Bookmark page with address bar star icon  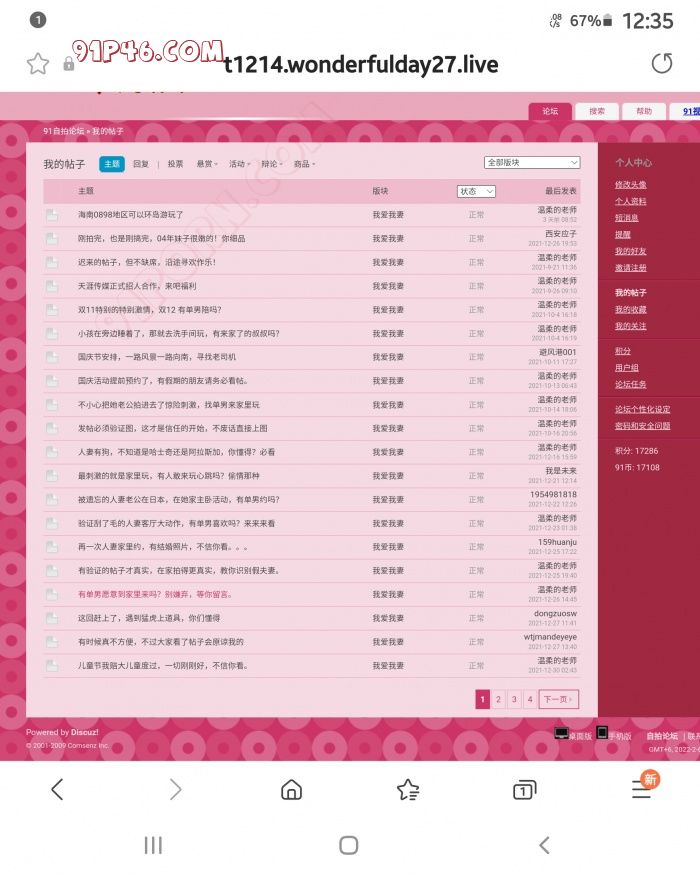[38, 64]
